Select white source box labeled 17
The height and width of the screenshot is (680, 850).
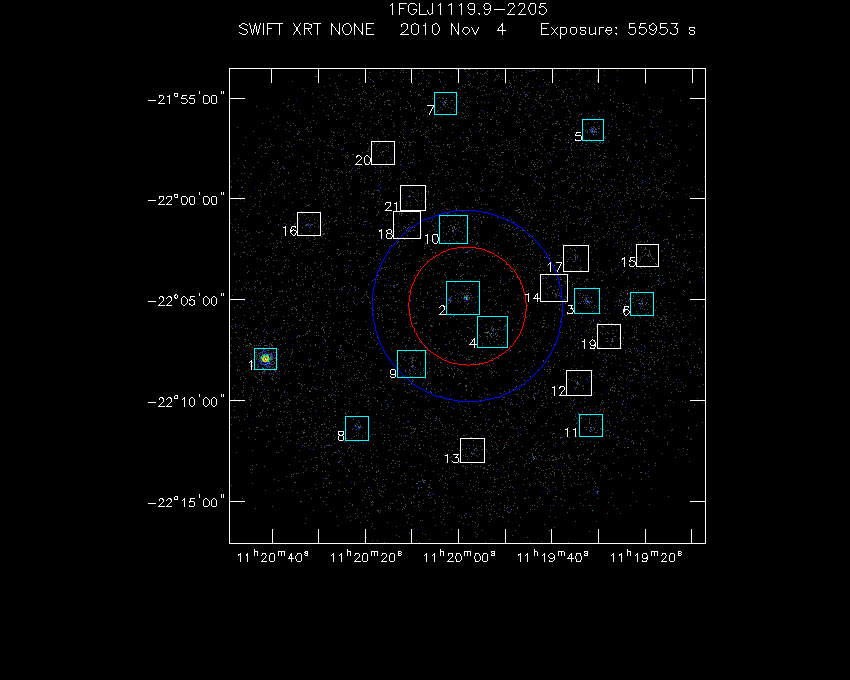tap(576, 259)
